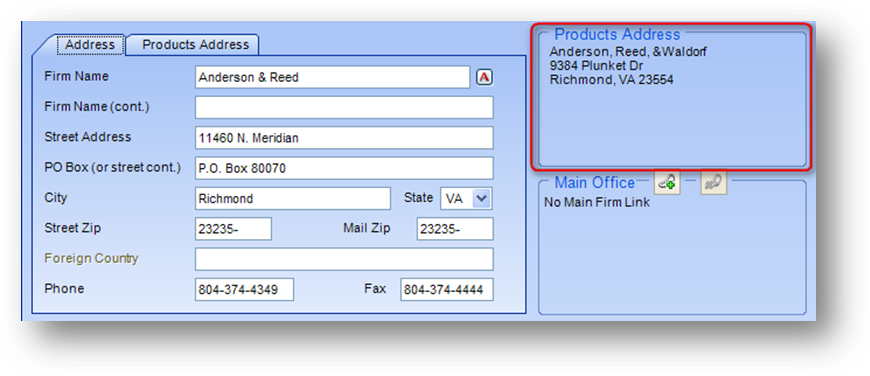The width and height of the screenshot is (870, 376).
Task: Open the State dropdown showing VA
Action: coord(466,199)
